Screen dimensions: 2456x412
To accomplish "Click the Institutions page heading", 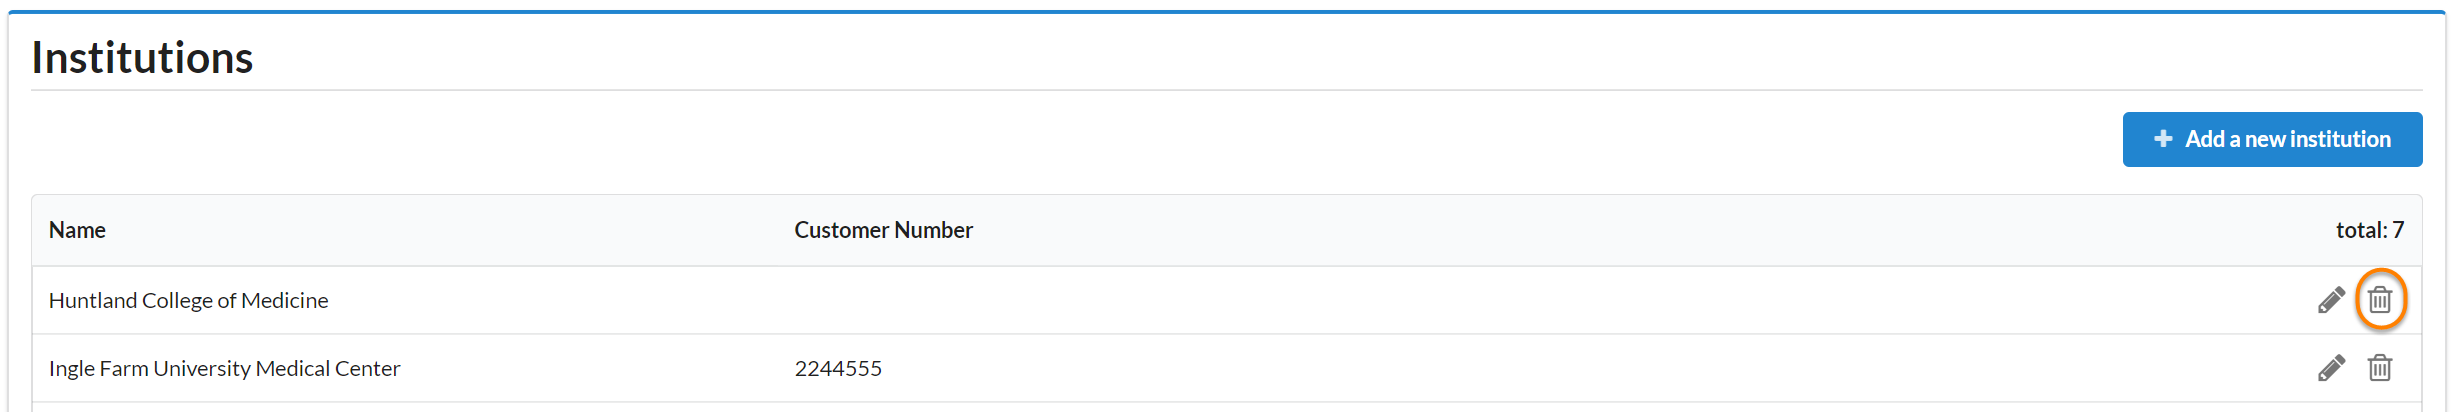I will (x=142, y=58).
